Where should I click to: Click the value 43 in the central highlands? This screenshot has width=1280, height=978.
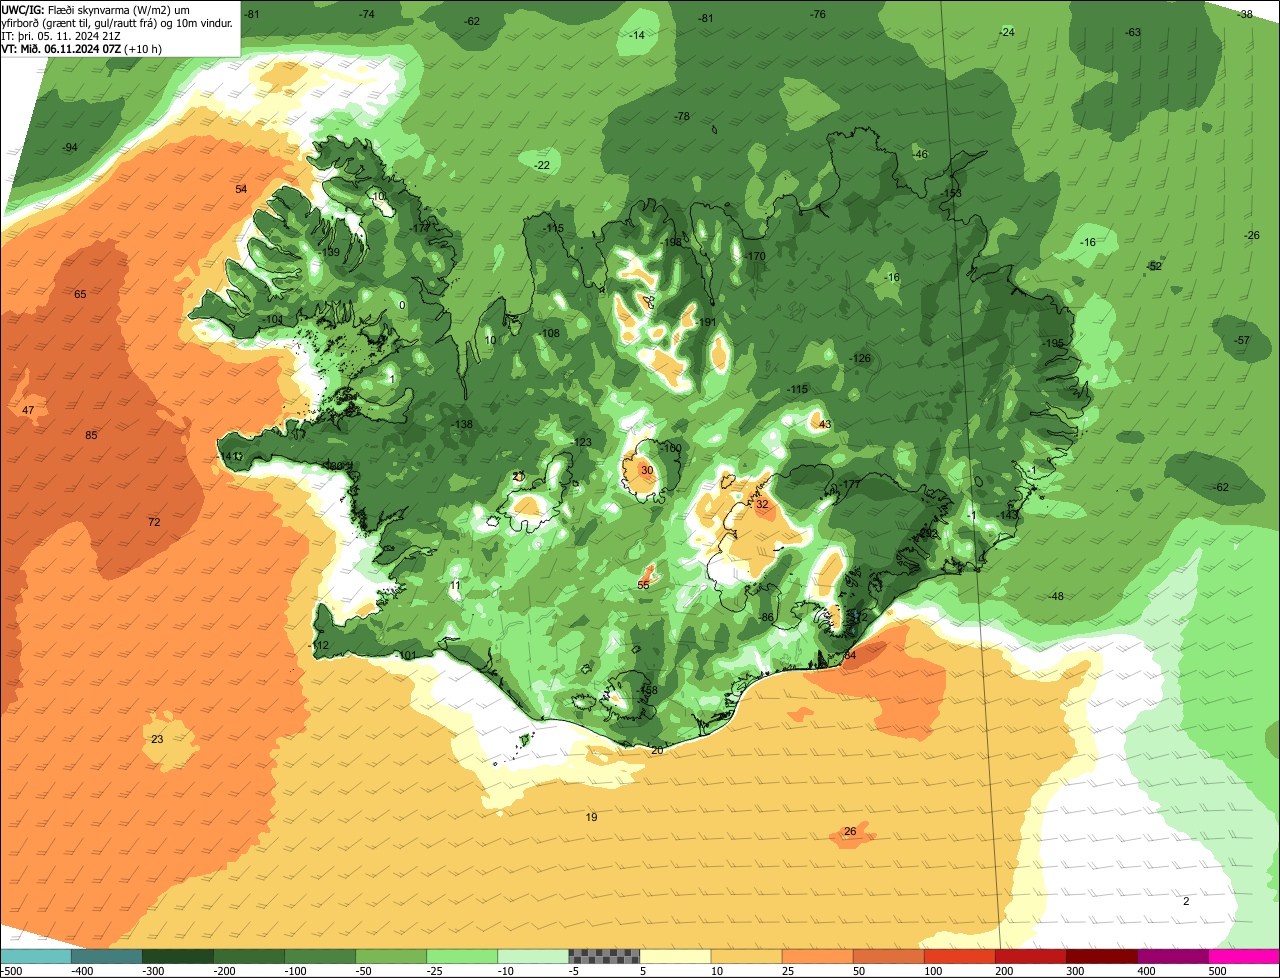[x=825, y=424]
